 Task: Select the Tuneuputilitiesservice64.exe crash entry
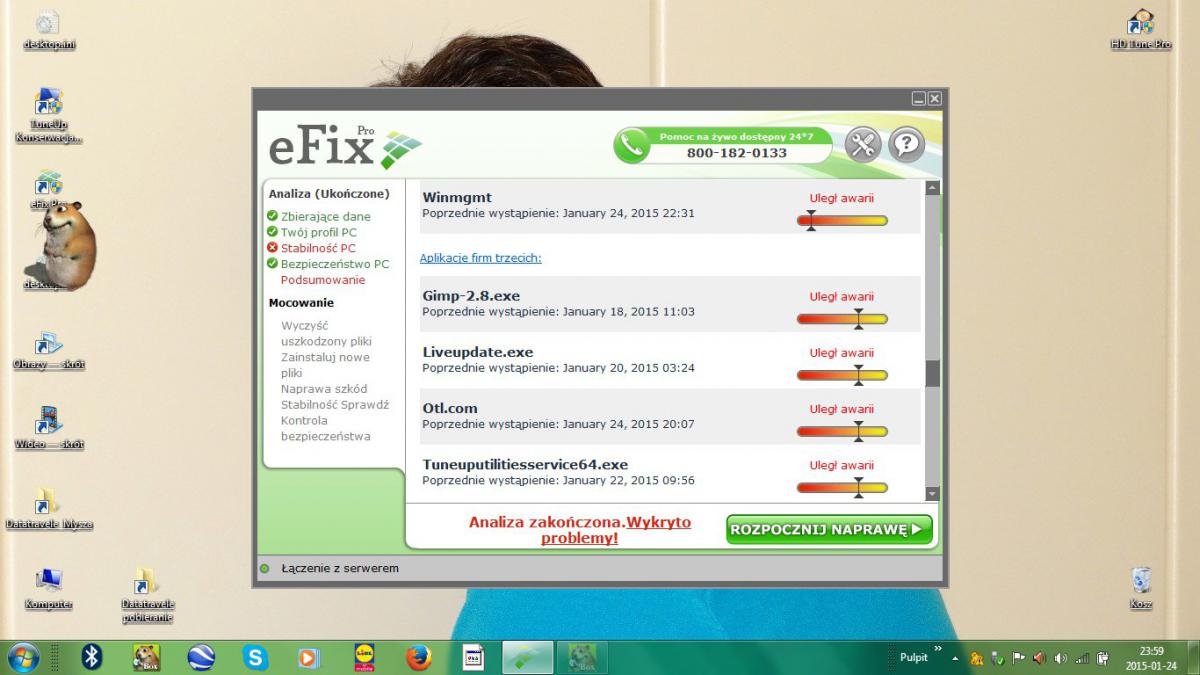669,473
